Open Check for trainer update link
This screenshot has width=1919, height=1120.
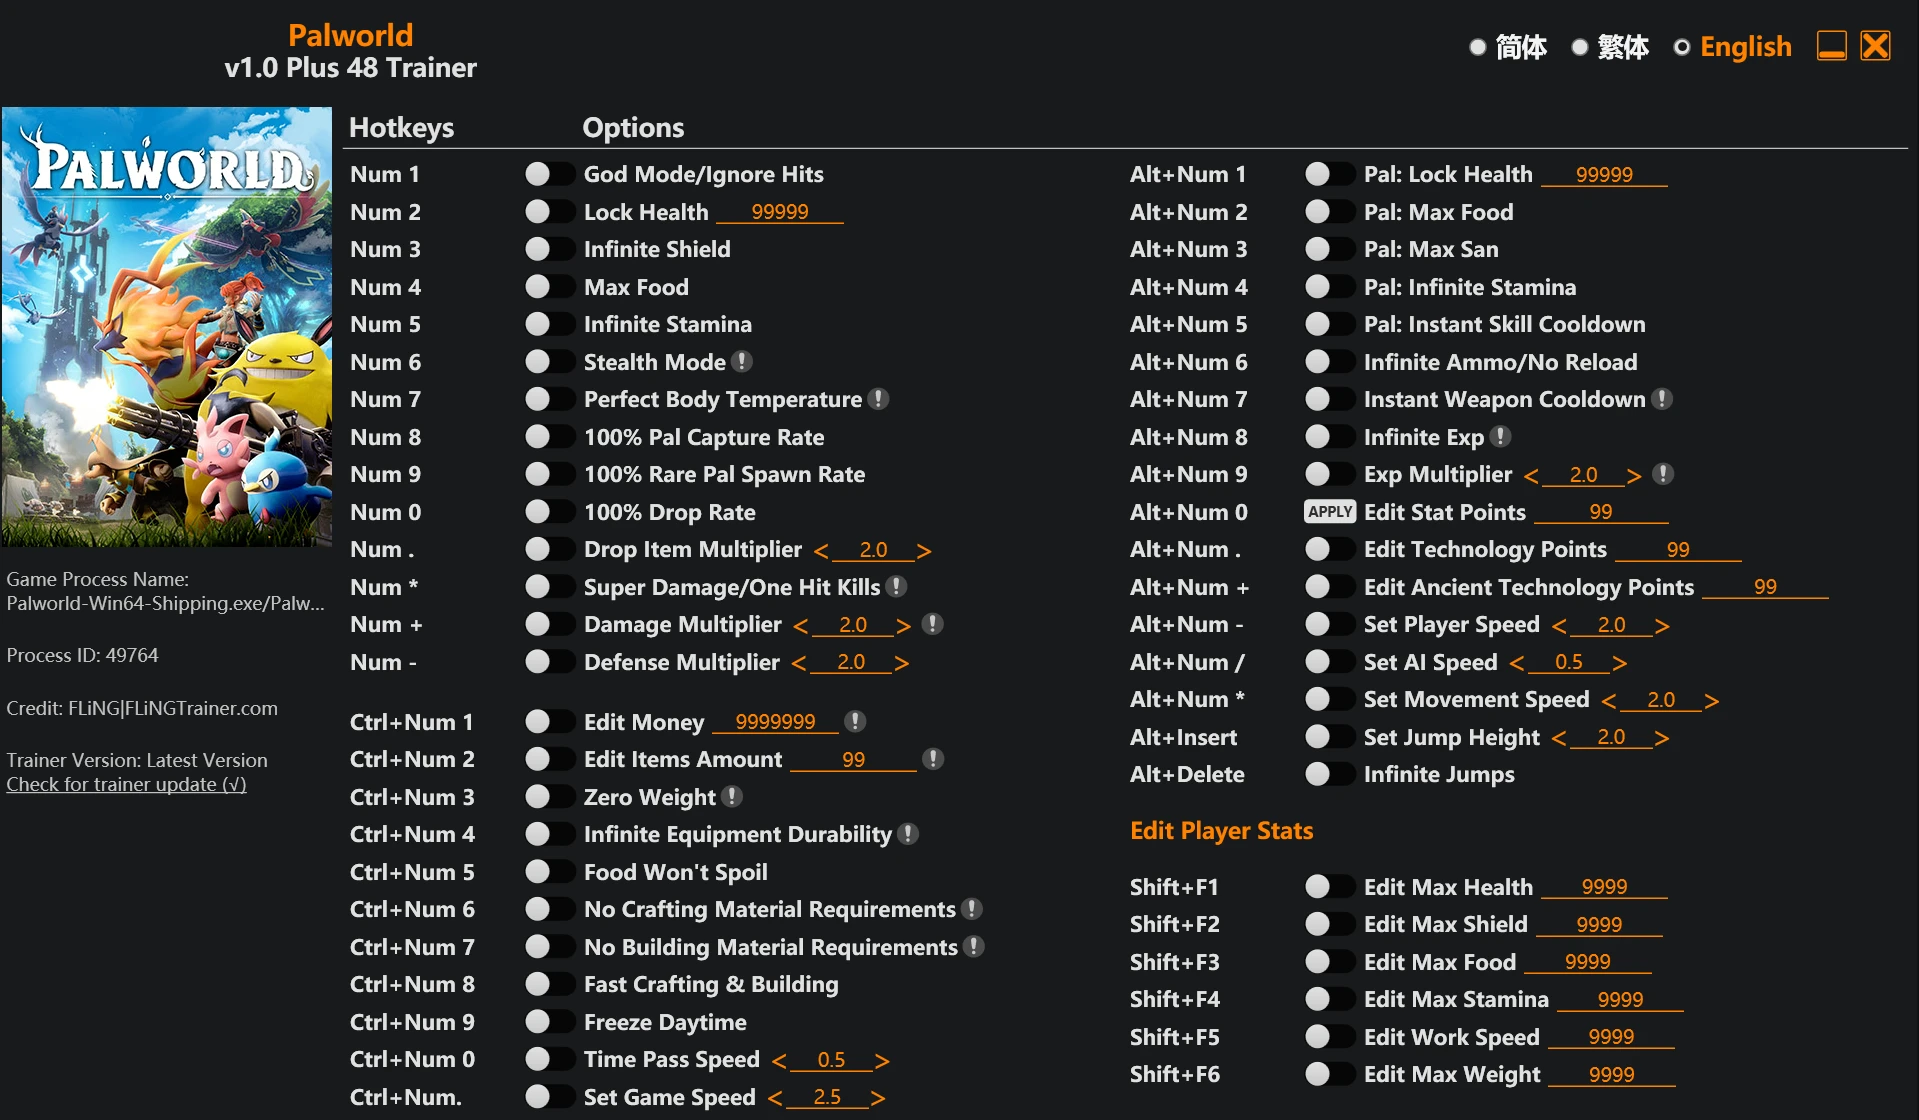click(126, 784)
